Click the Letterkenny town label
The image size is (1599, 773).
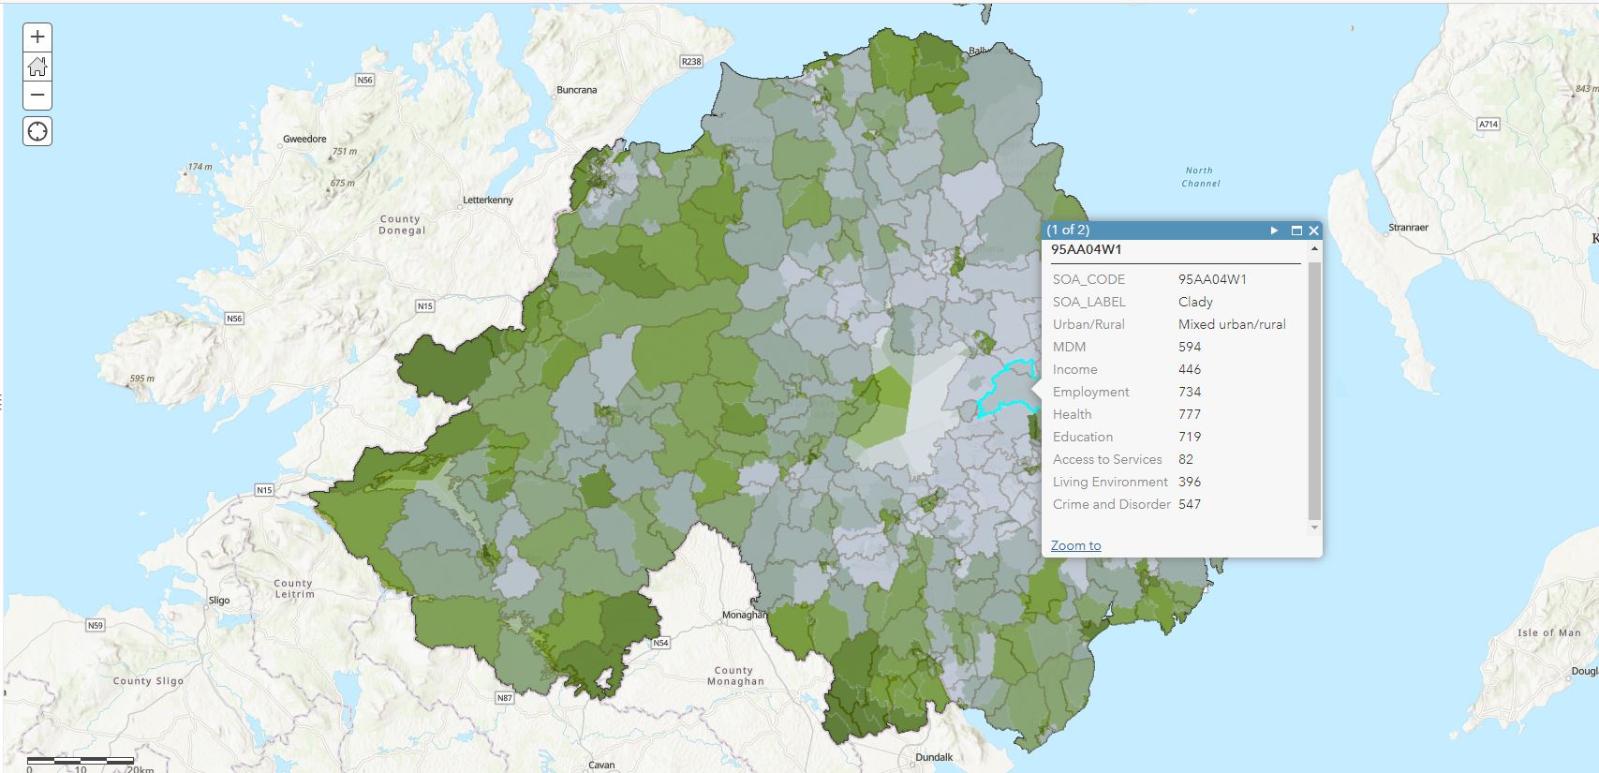(x=487, y=200)
